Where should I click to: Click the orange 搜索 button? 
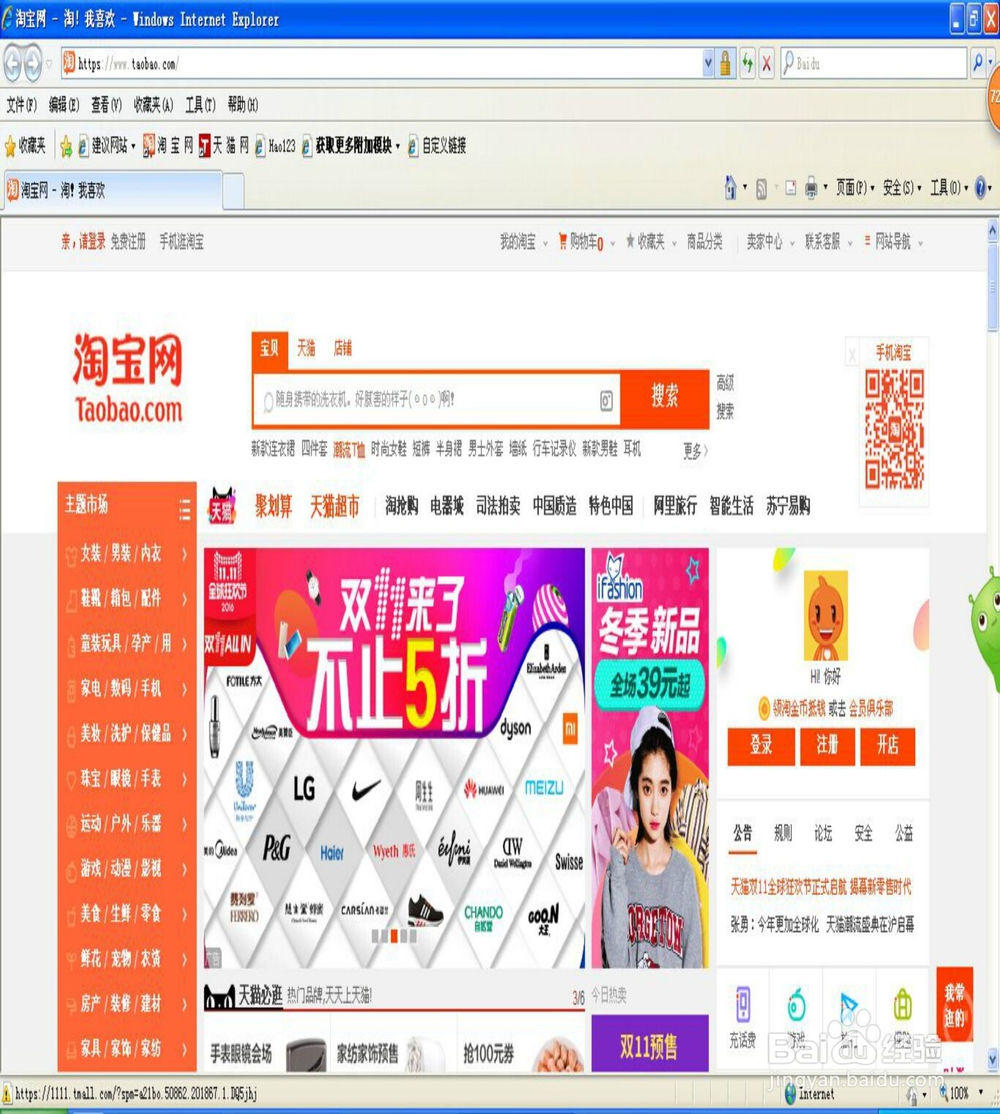click(665, 398)
